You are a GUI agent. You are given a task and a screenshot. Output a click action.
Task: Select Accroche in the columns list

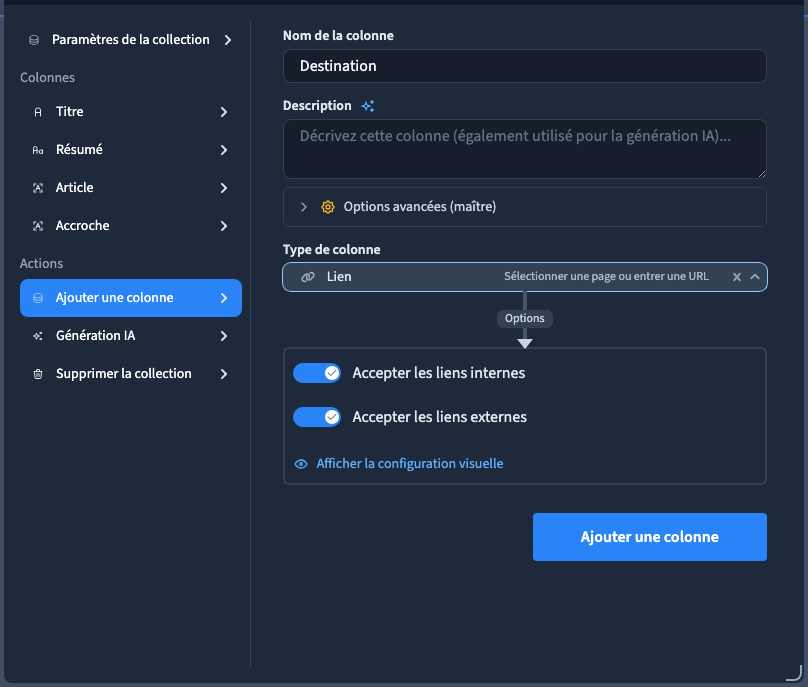click(x=131, y=226)
